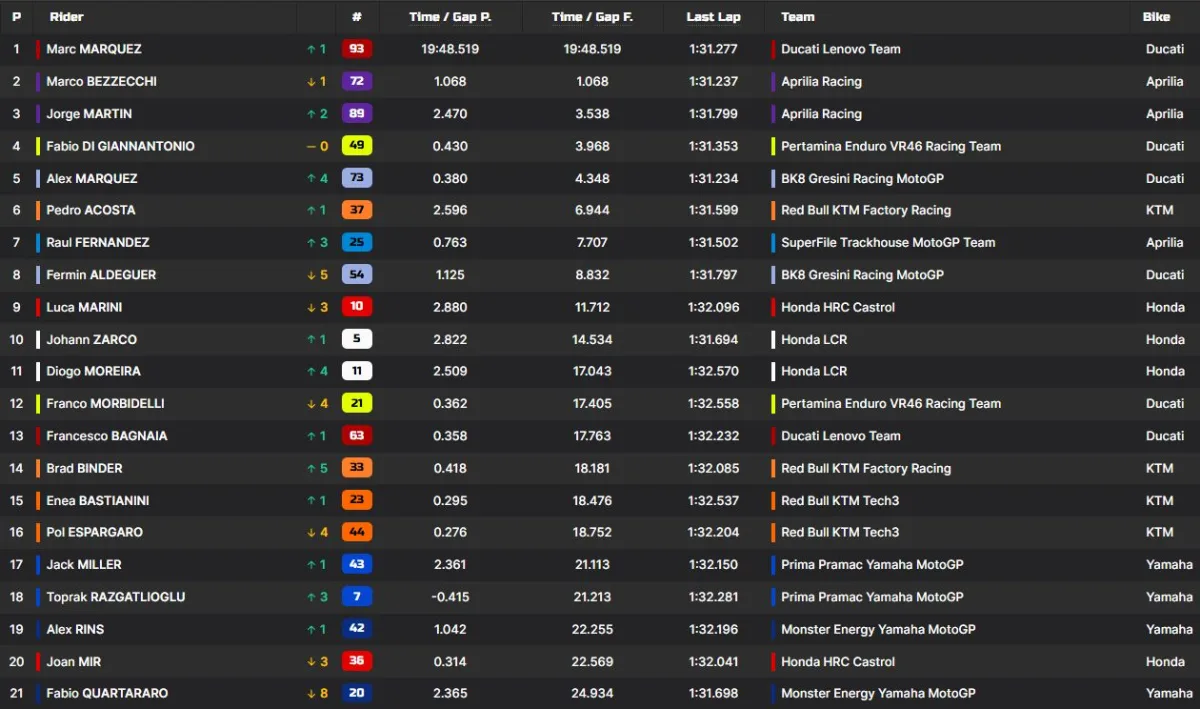Click Joan MIR's red number 36 badge
The image size is (1200, 709).
pos(357,661)
